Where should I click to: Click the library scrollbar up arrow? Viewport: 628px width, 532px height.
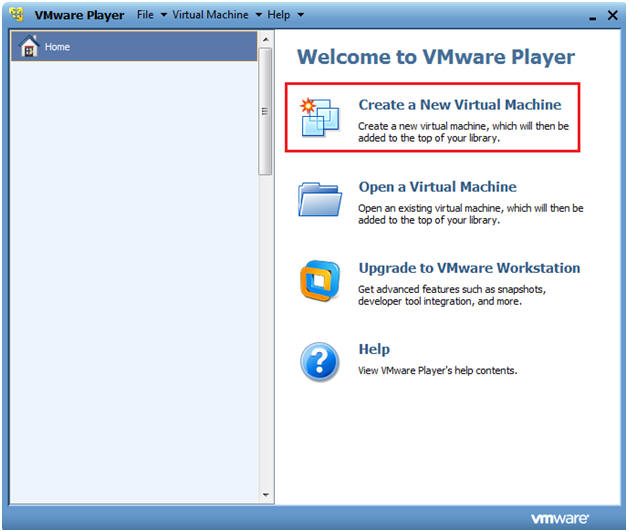coord(266,40)
